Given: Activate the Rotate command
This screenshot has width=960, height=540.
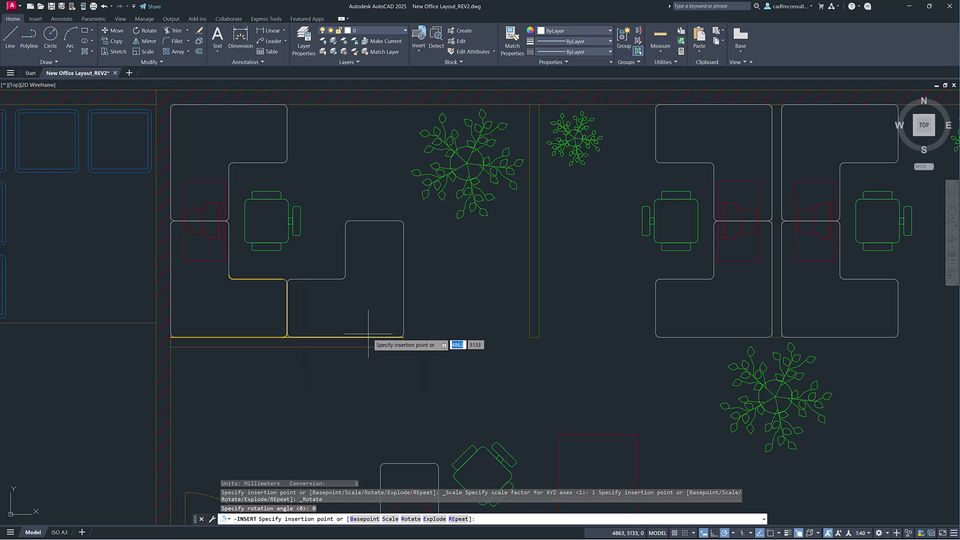Looking at the screenshot, I should [x=144, y=31].
